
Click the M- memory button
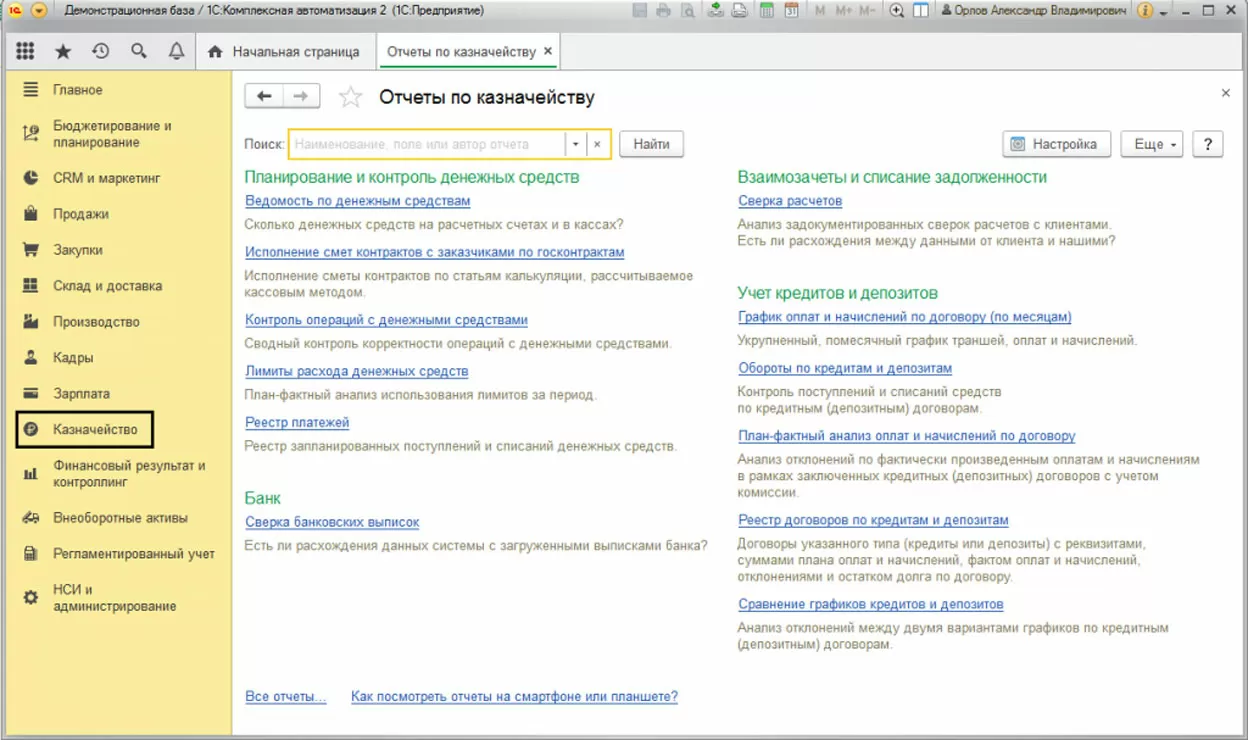pyautogui.click(x=867, y=11)
